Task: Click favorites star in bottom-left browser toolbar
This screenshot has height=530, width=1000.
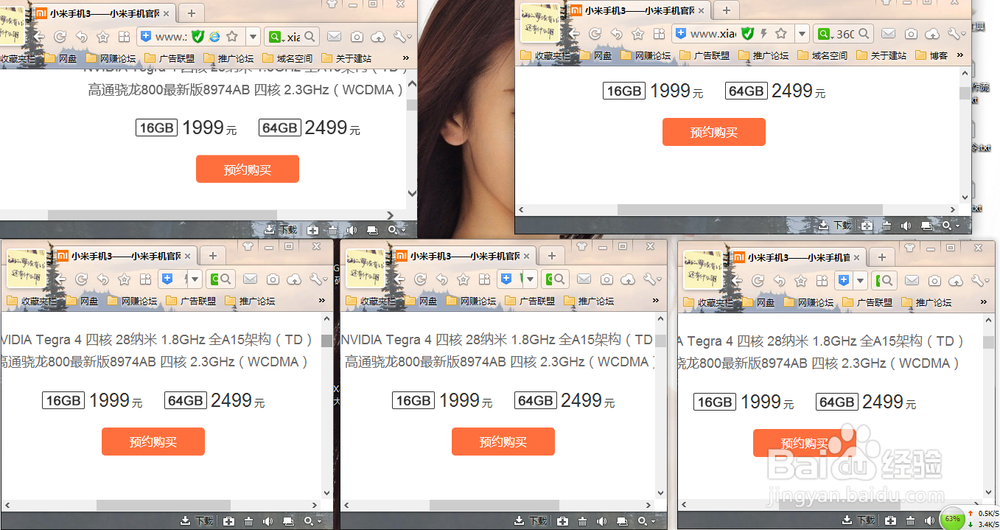Action: (124, 279)
